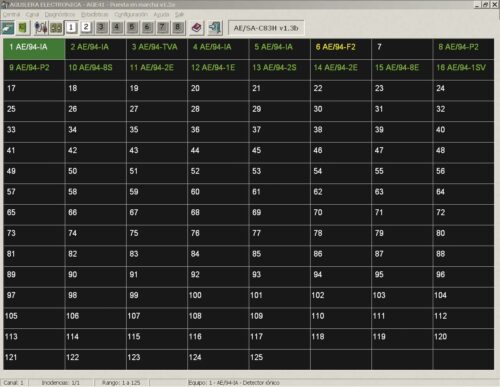Click grid cell number 100
The image size is (500, 387).
pos(218,297)
